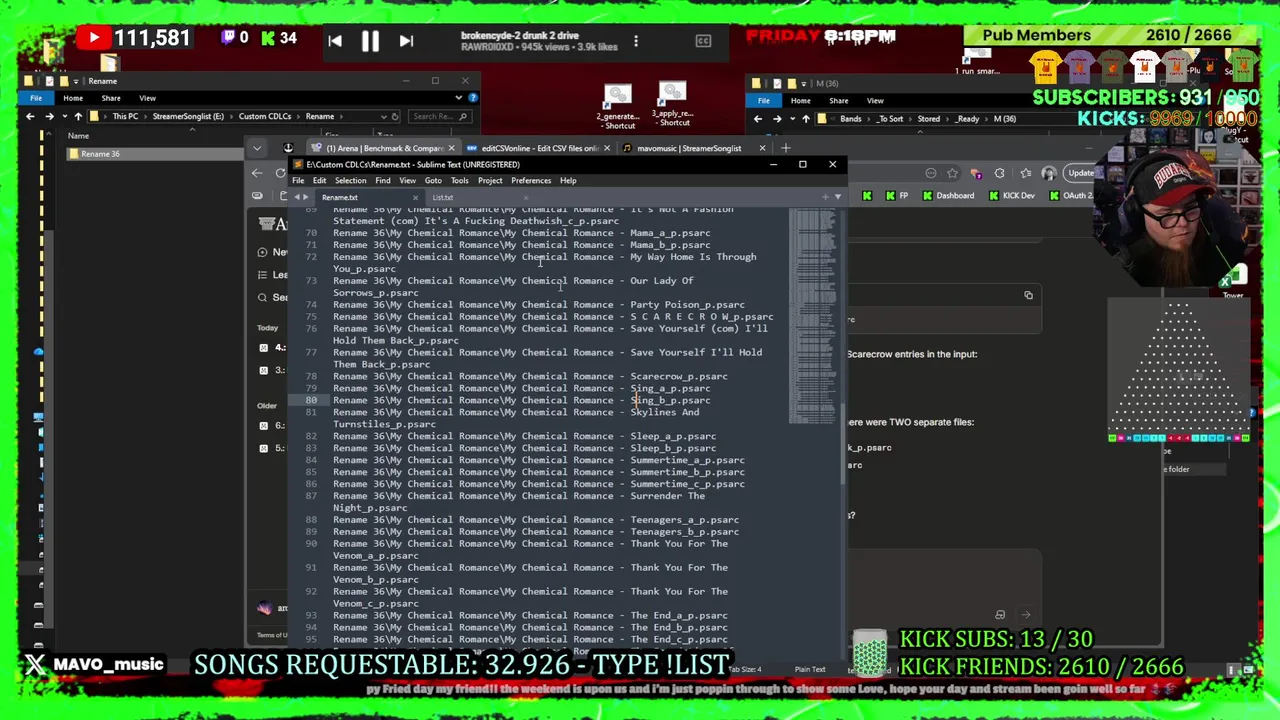
Task: Open Project menu in Sublime Text
Action: click(x=490, y=181)
